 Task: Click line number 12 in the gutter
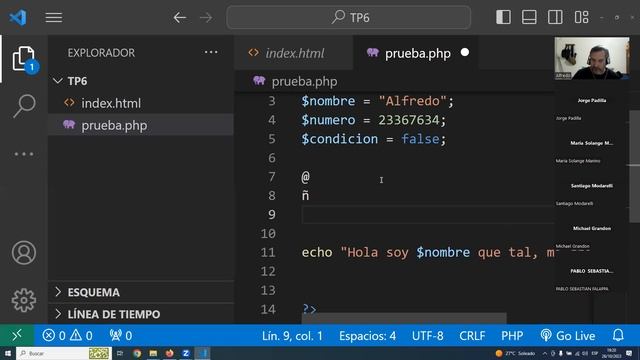268,271
